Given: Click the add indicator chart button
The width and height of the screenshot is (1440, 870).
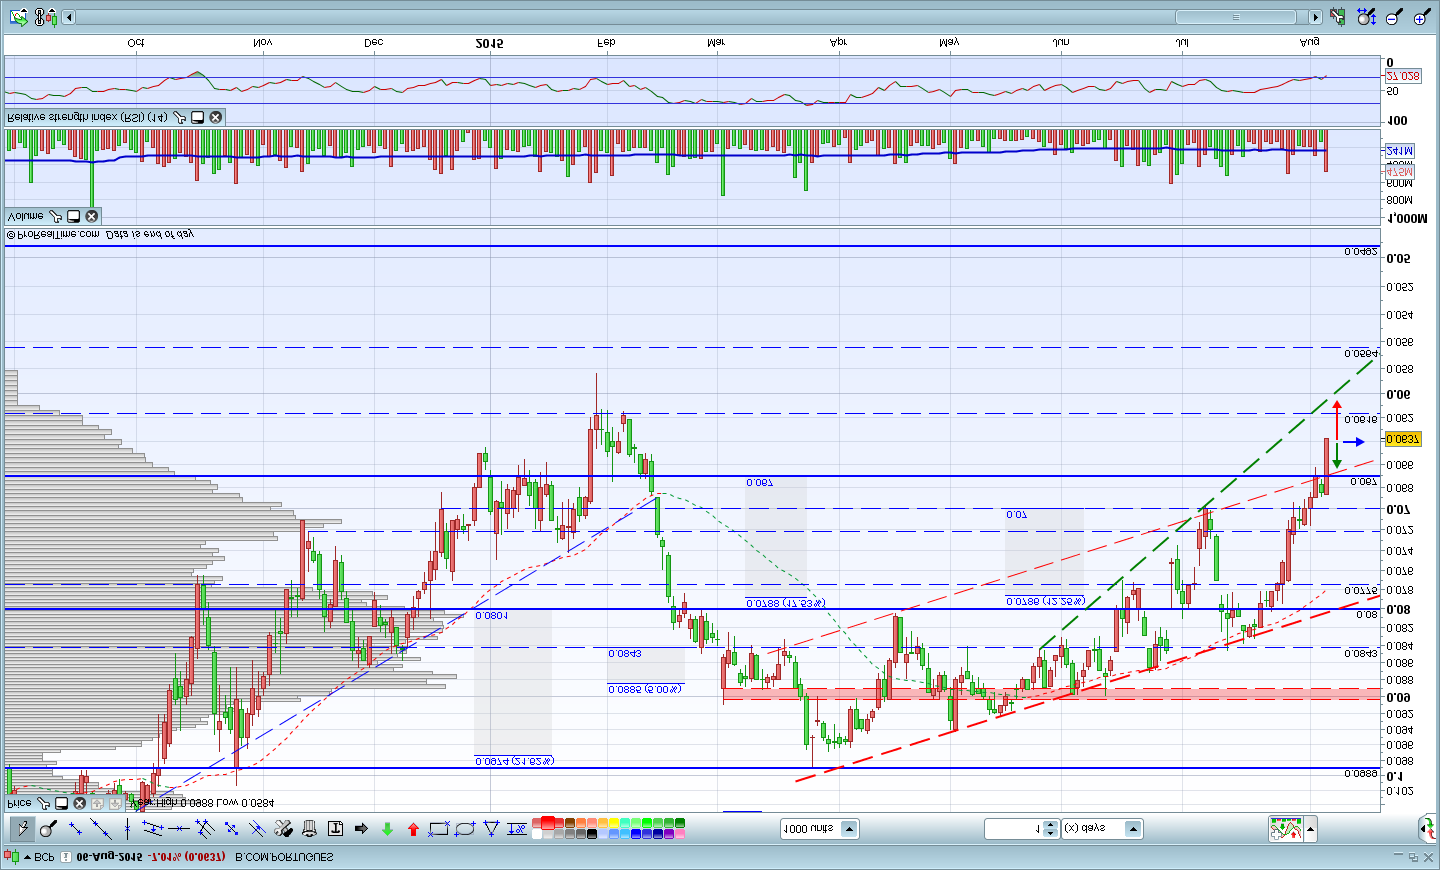Looking at the screenshot, I should (1285, 829).
